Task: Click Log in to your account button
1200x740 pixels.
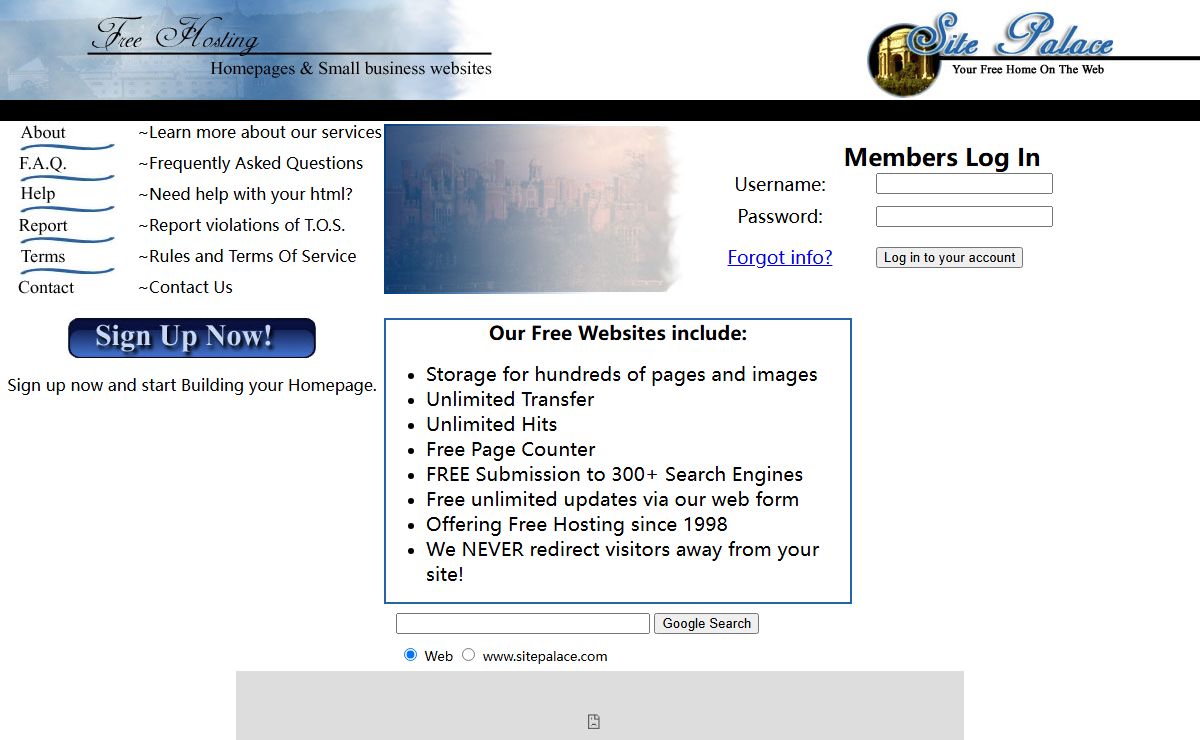Action: pos(949,257)
